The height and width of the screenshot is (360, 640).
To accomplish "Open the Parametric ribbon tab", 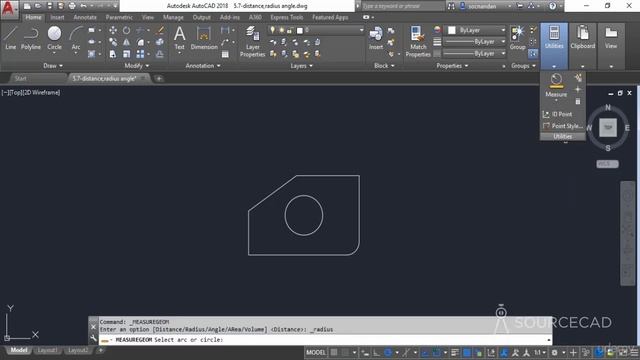I will (119, 18).
